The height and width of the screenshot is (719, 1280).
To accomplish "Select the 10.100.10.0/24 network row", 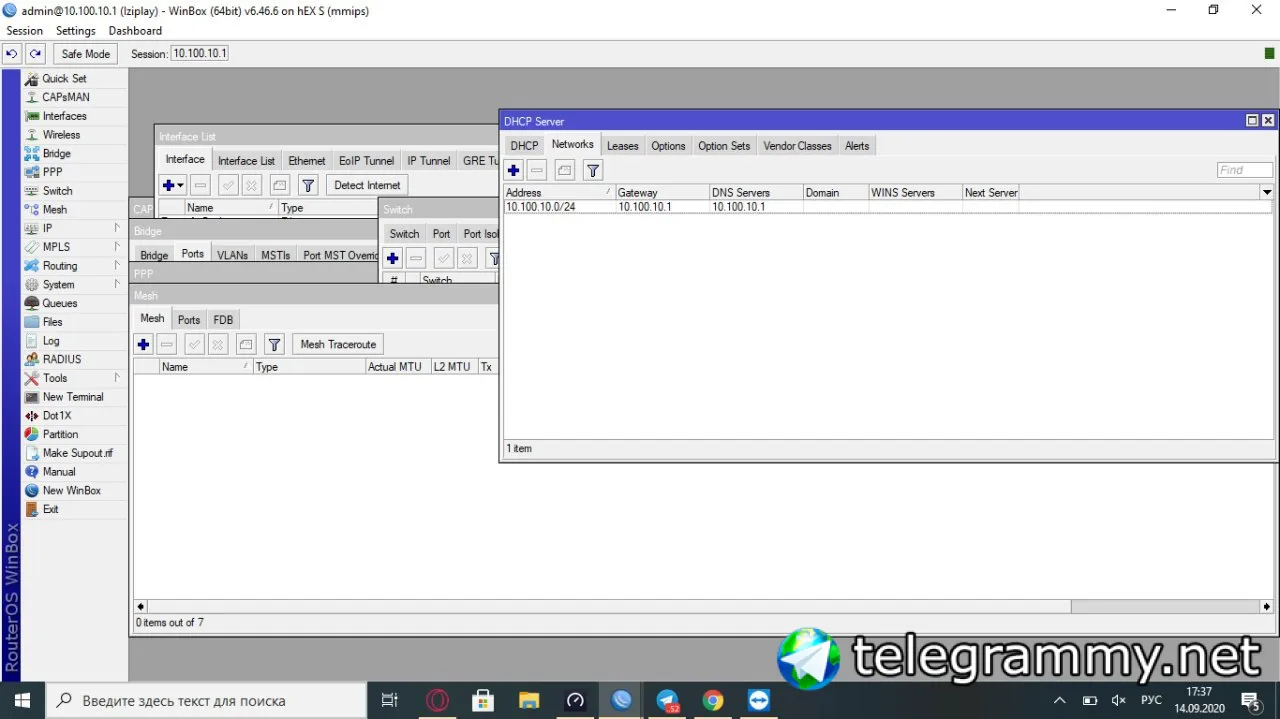I will (888, 207).
